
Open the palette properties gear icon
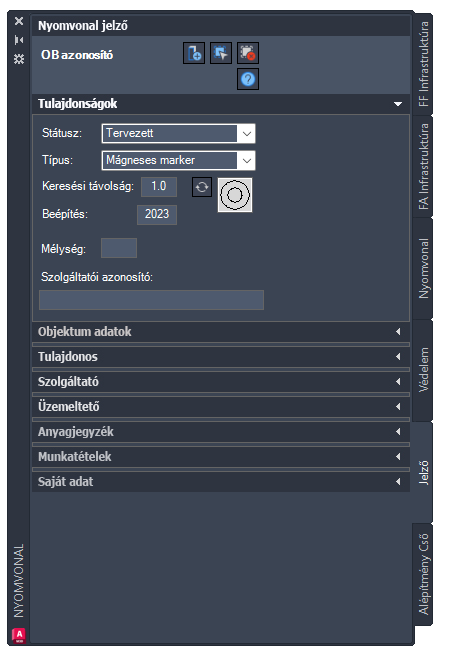coord(19,59)
